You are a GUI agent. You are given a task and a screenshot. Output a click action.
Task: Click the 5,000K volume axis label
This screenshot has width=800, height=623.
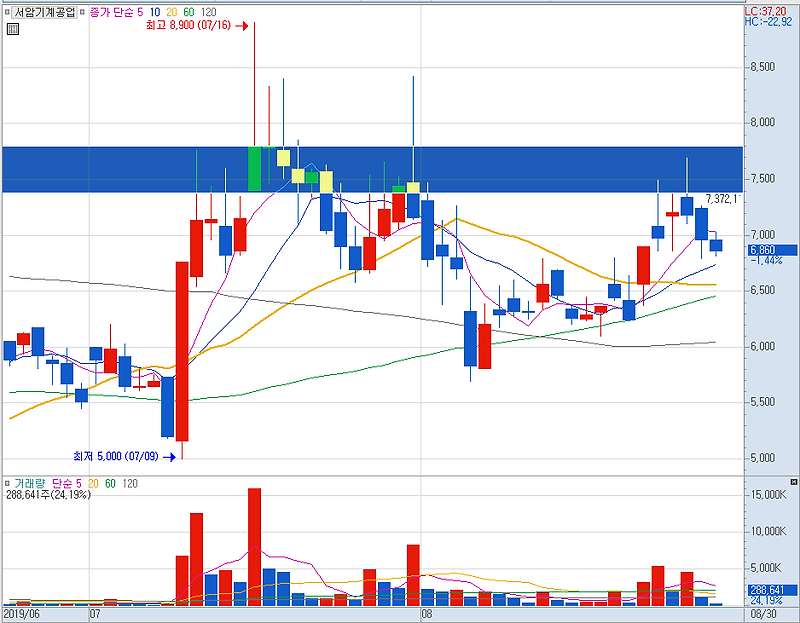pos(766,568)
